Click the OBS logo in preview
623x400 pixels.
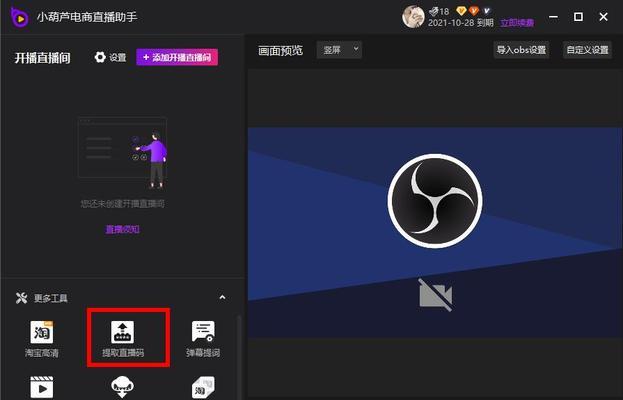(435, 201)
